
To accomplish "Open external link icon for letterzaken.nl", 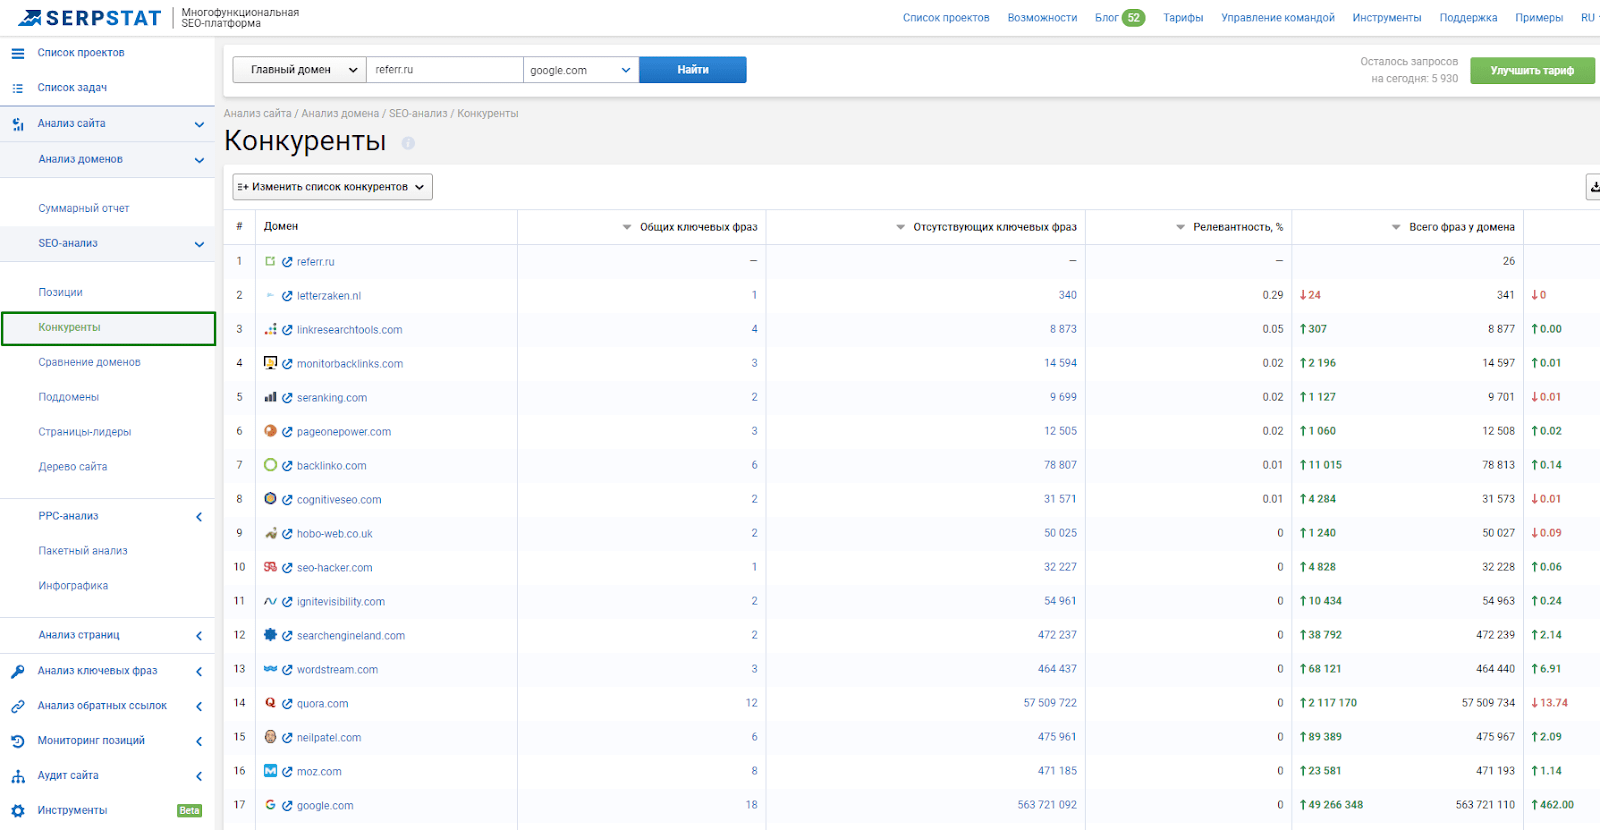I will [x=287, y=296].
